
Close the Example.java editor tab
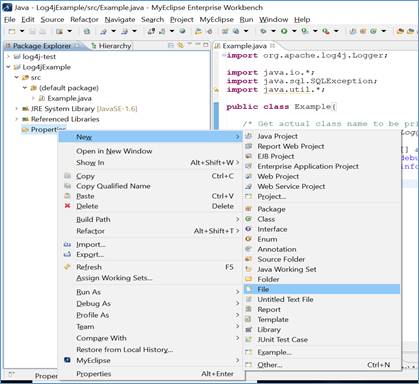point(272,45)
